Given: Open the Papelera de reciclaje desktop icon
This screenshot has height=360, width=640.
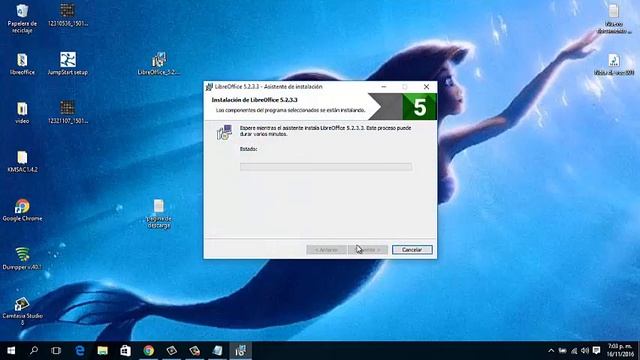Looking at the screenshot, I should 22,18.
